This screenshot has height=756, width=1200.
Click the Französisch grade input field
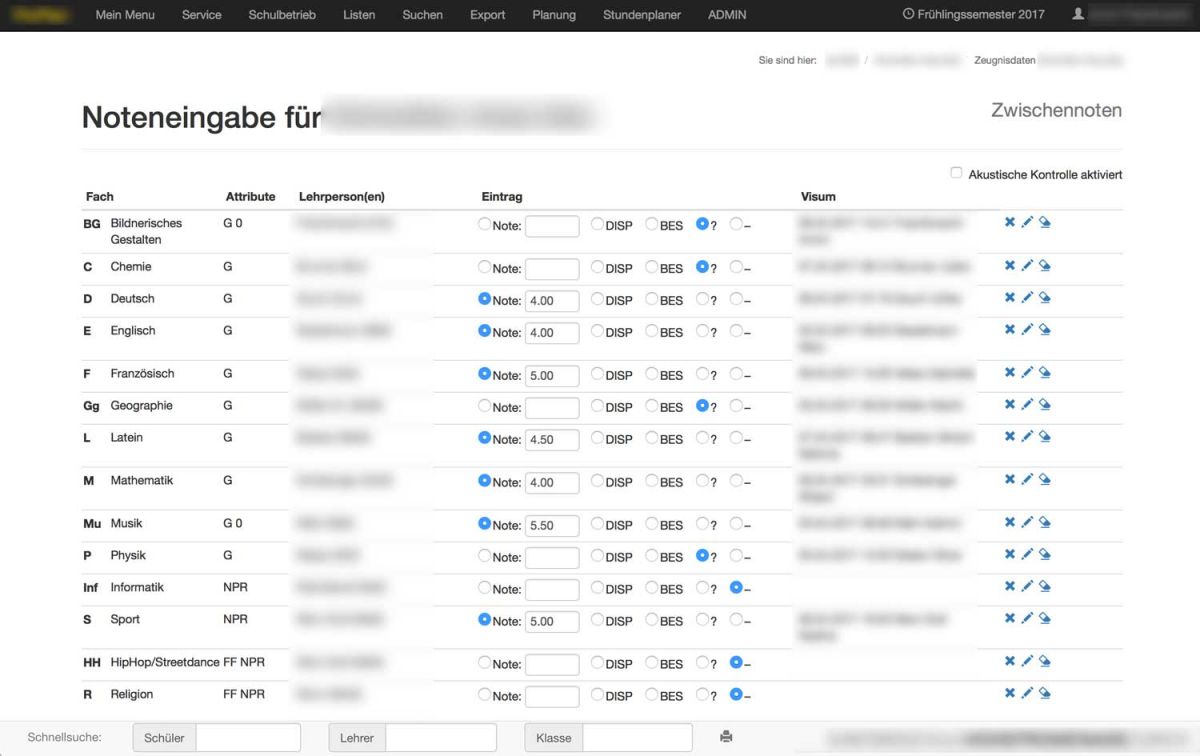(x=552, y=376)
